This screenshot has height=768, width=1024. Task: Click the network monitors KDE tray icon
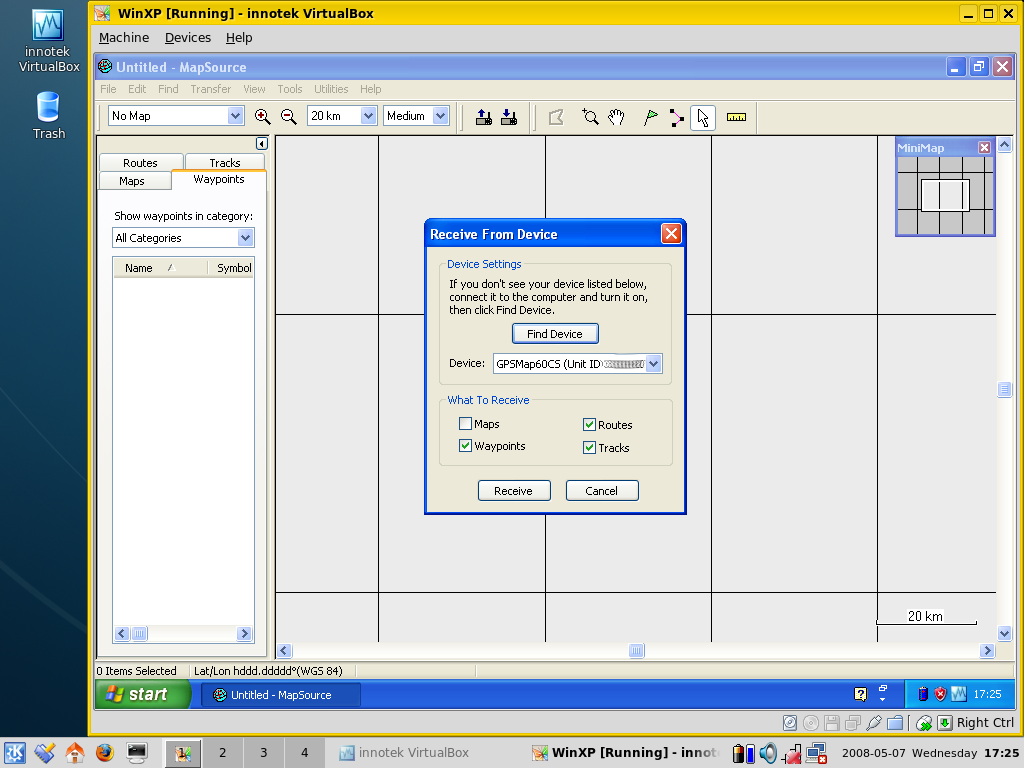tap(816, 753)
